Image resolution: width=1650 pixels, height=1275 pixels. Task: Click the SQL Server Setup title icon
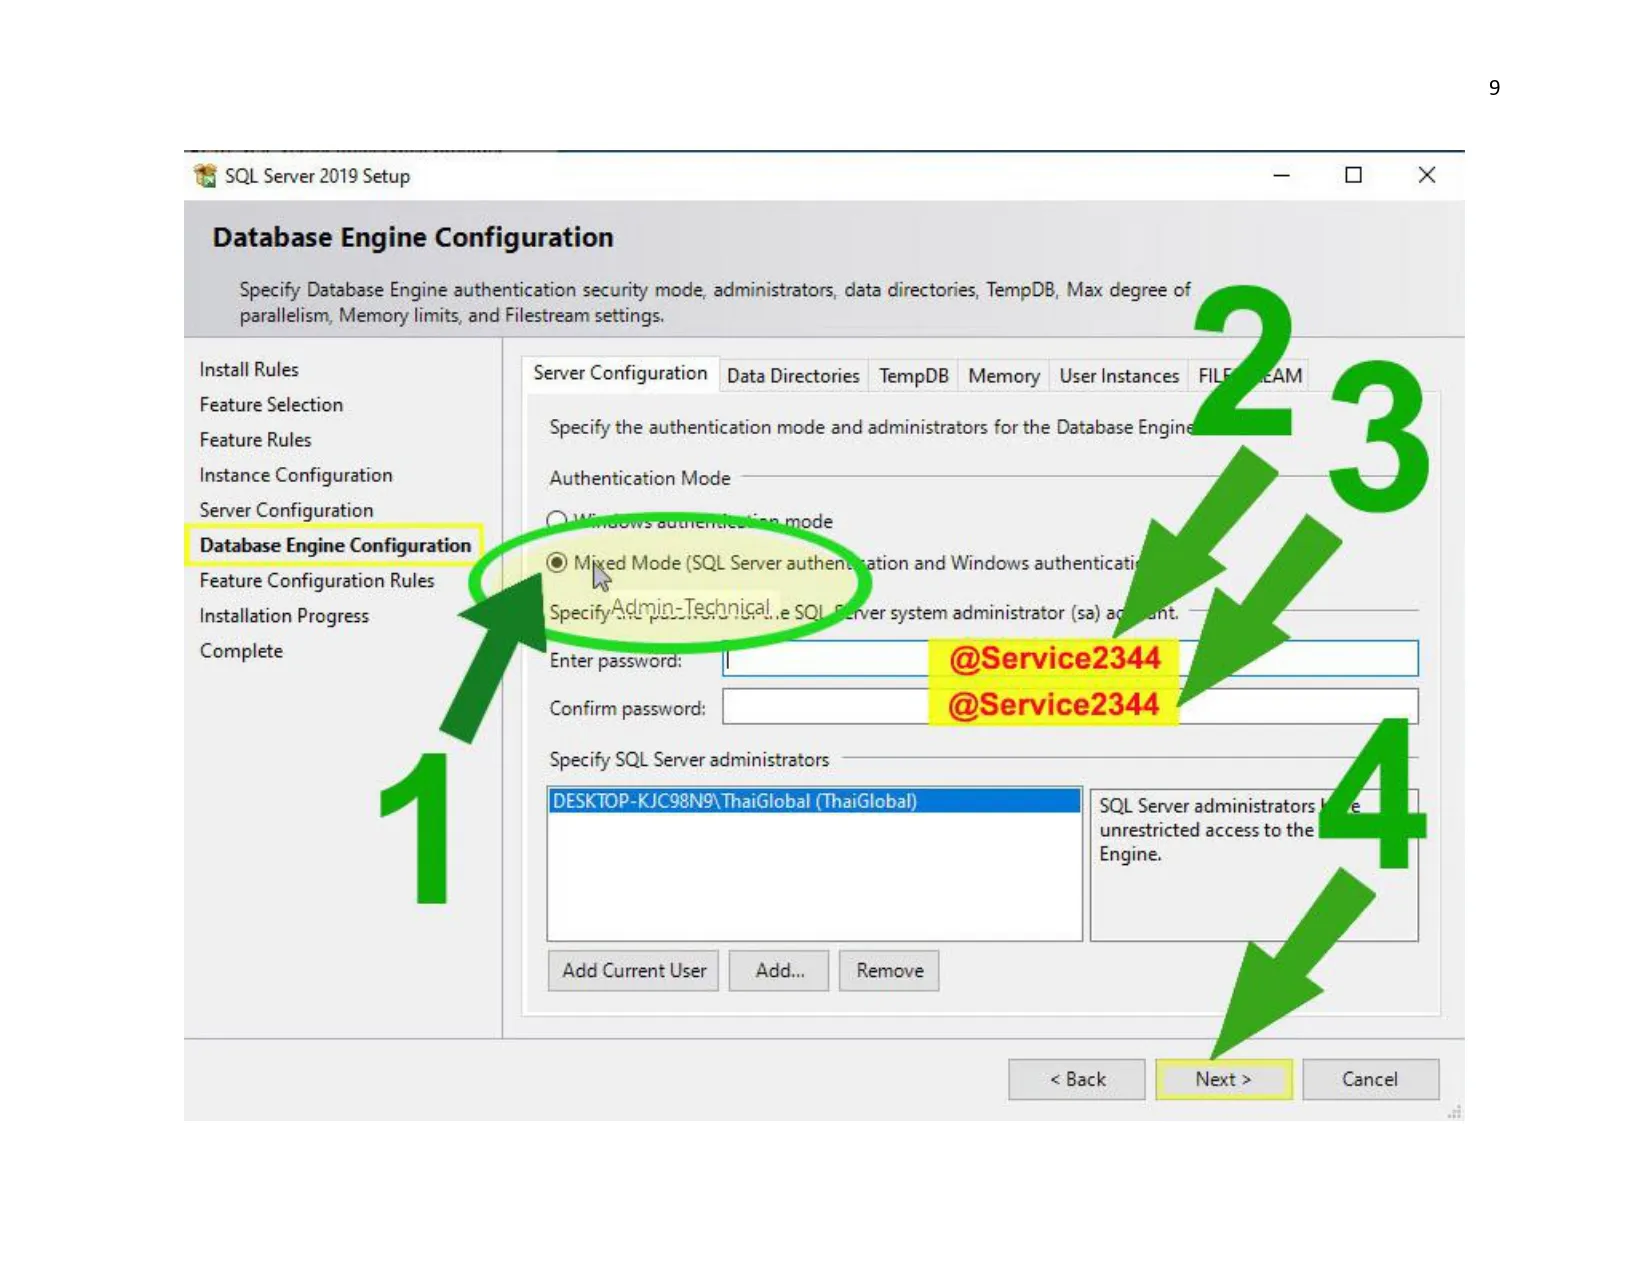(x=205, y=176)
